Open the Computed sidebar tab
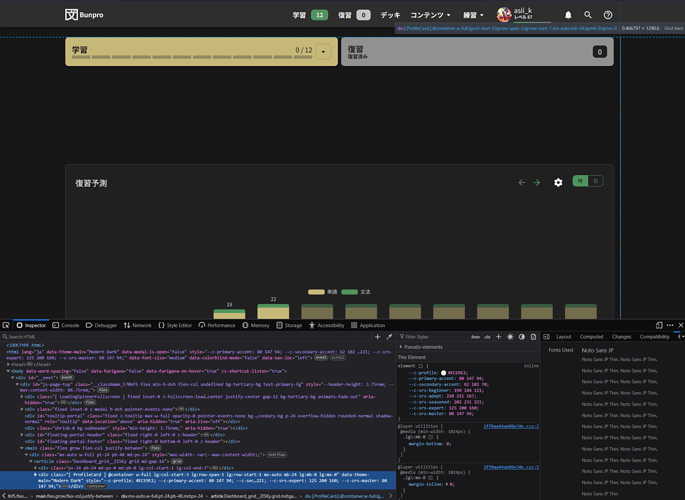This screenshot has width=685, height=500. pos(592,337)
